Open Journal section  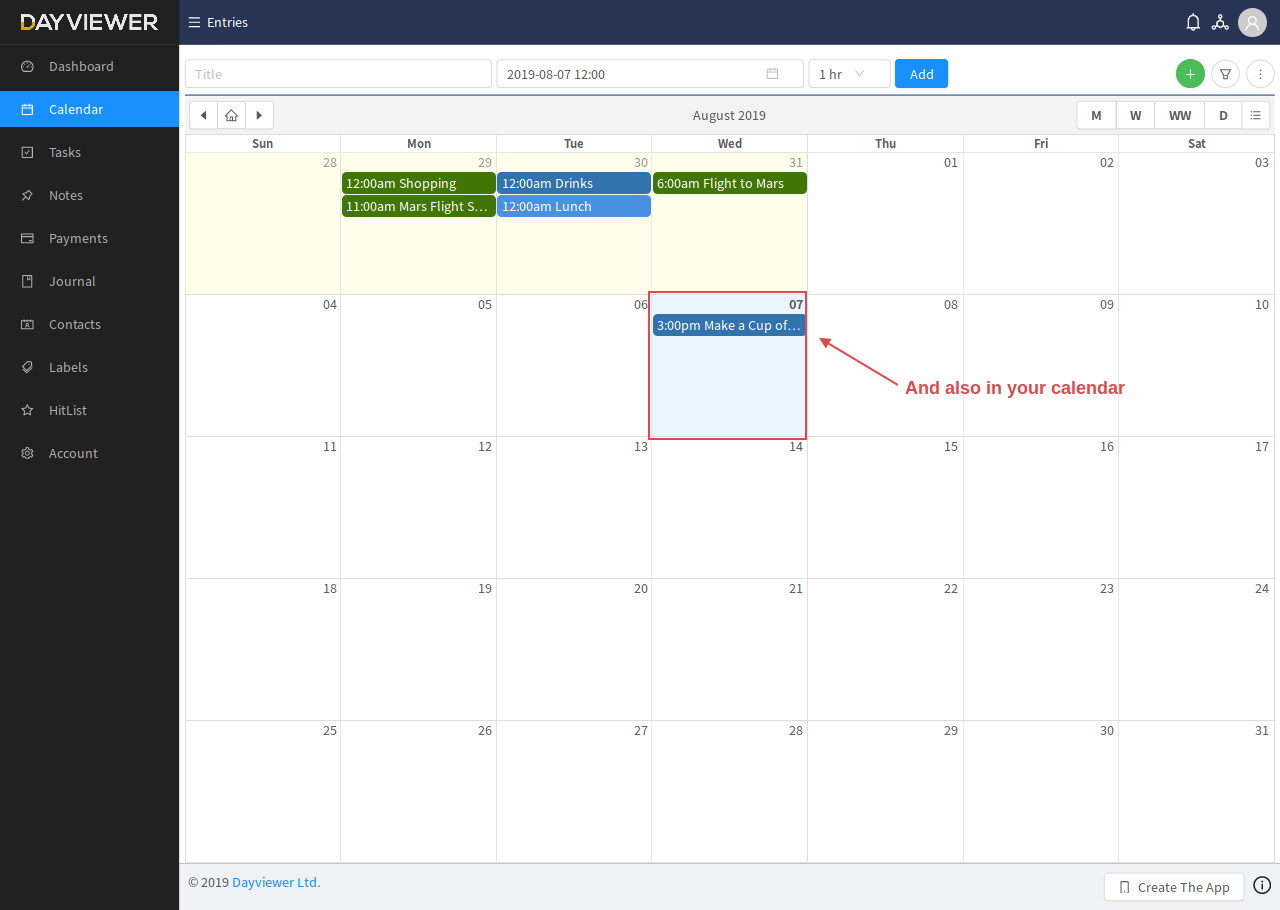point(90,281)
